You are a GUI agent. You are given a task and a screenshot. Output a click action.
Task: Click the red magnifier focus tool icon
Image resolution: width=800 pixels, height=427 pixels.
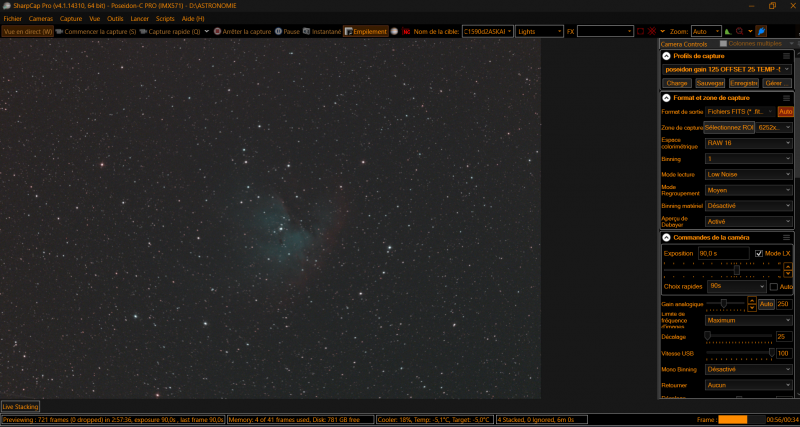pos(739,31)
